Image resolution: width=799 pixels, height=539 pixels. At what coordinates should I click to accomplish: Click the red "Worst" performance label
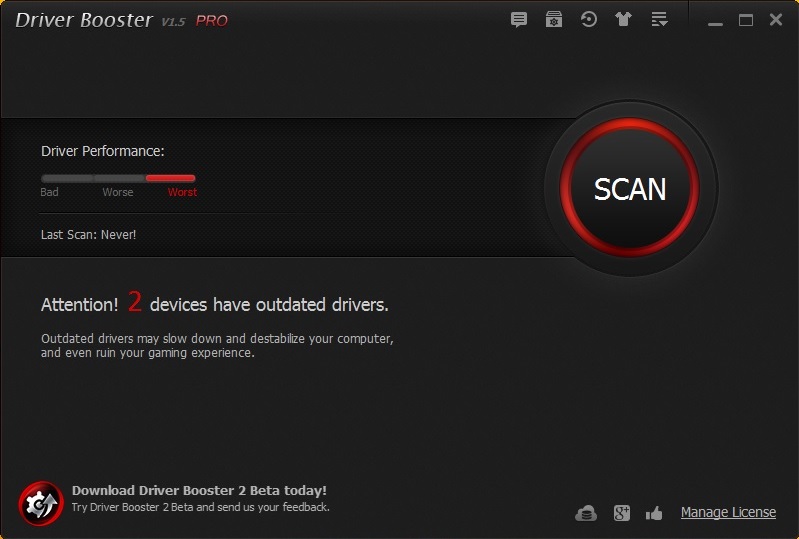coord(182,192)
